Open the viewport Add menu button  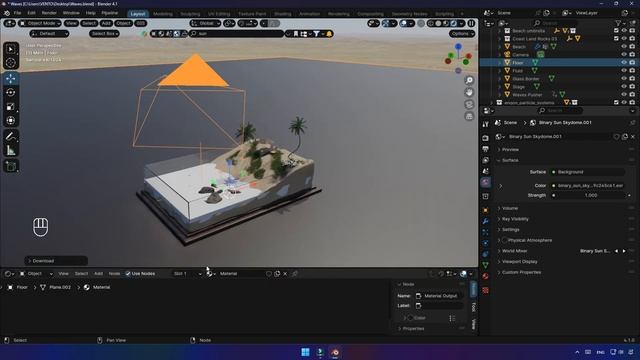pyautogui.click(x=106, y=23)
